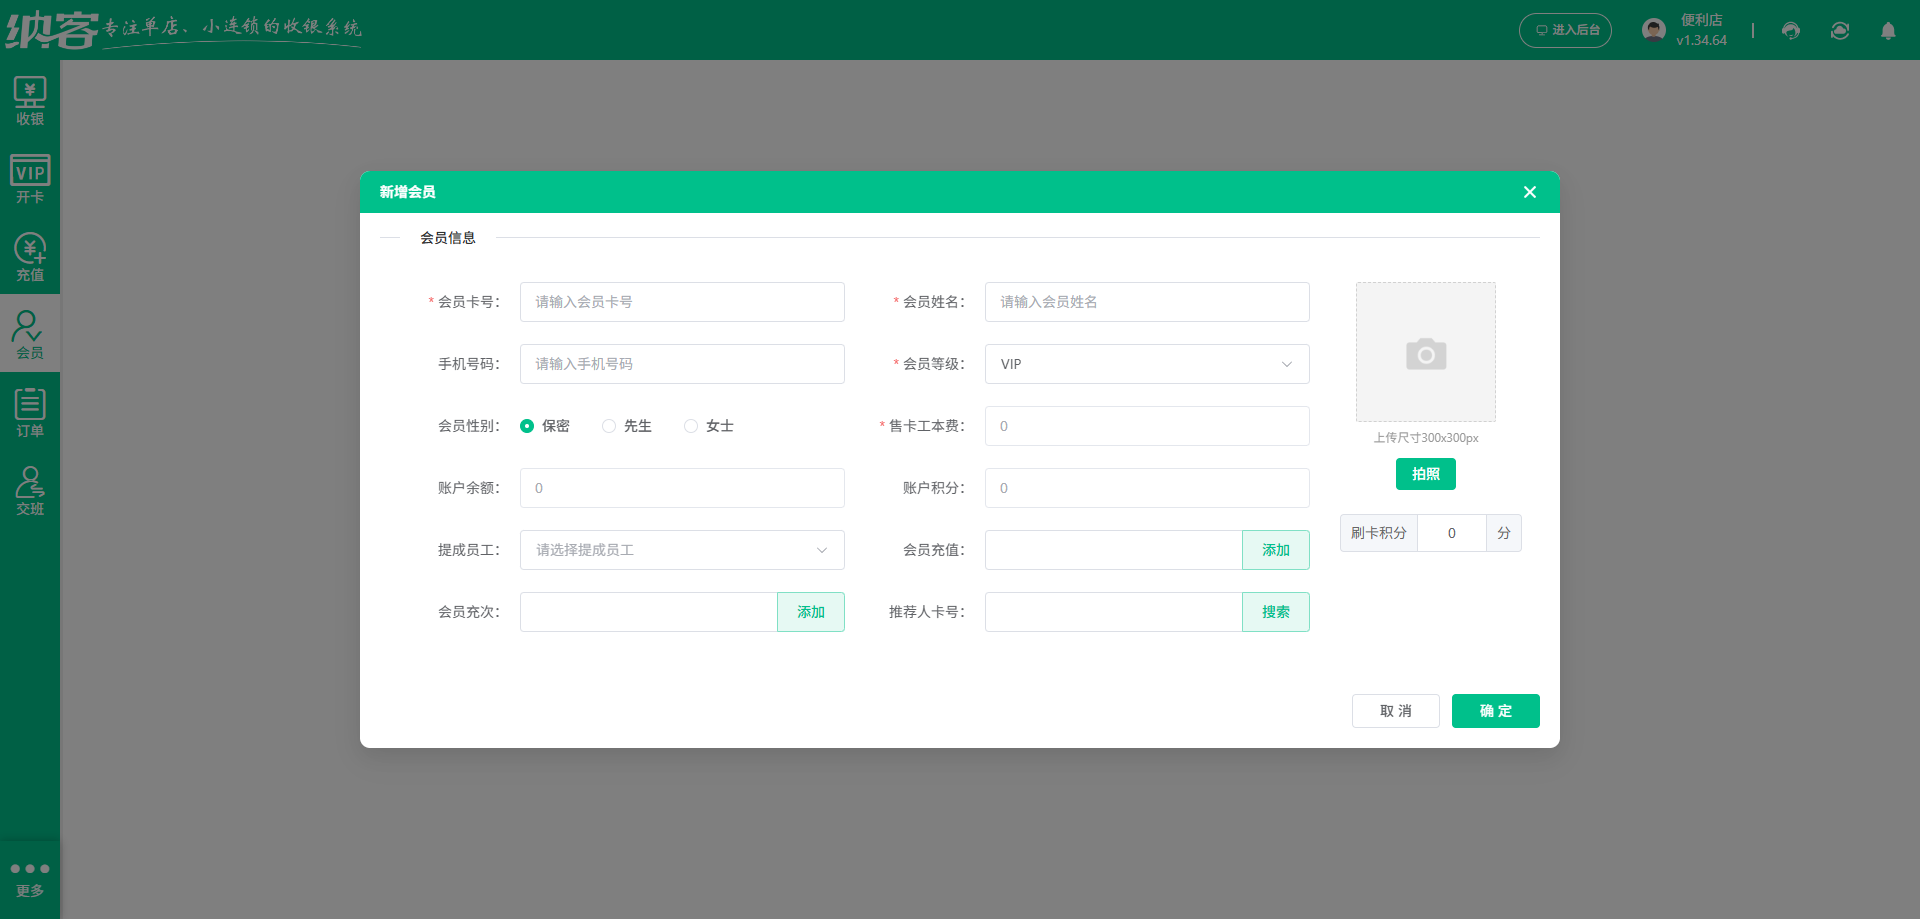Viewport: 1920px width, 919px height.
Task: Focus the 手机号码 input field
Action: coord(682,364)
